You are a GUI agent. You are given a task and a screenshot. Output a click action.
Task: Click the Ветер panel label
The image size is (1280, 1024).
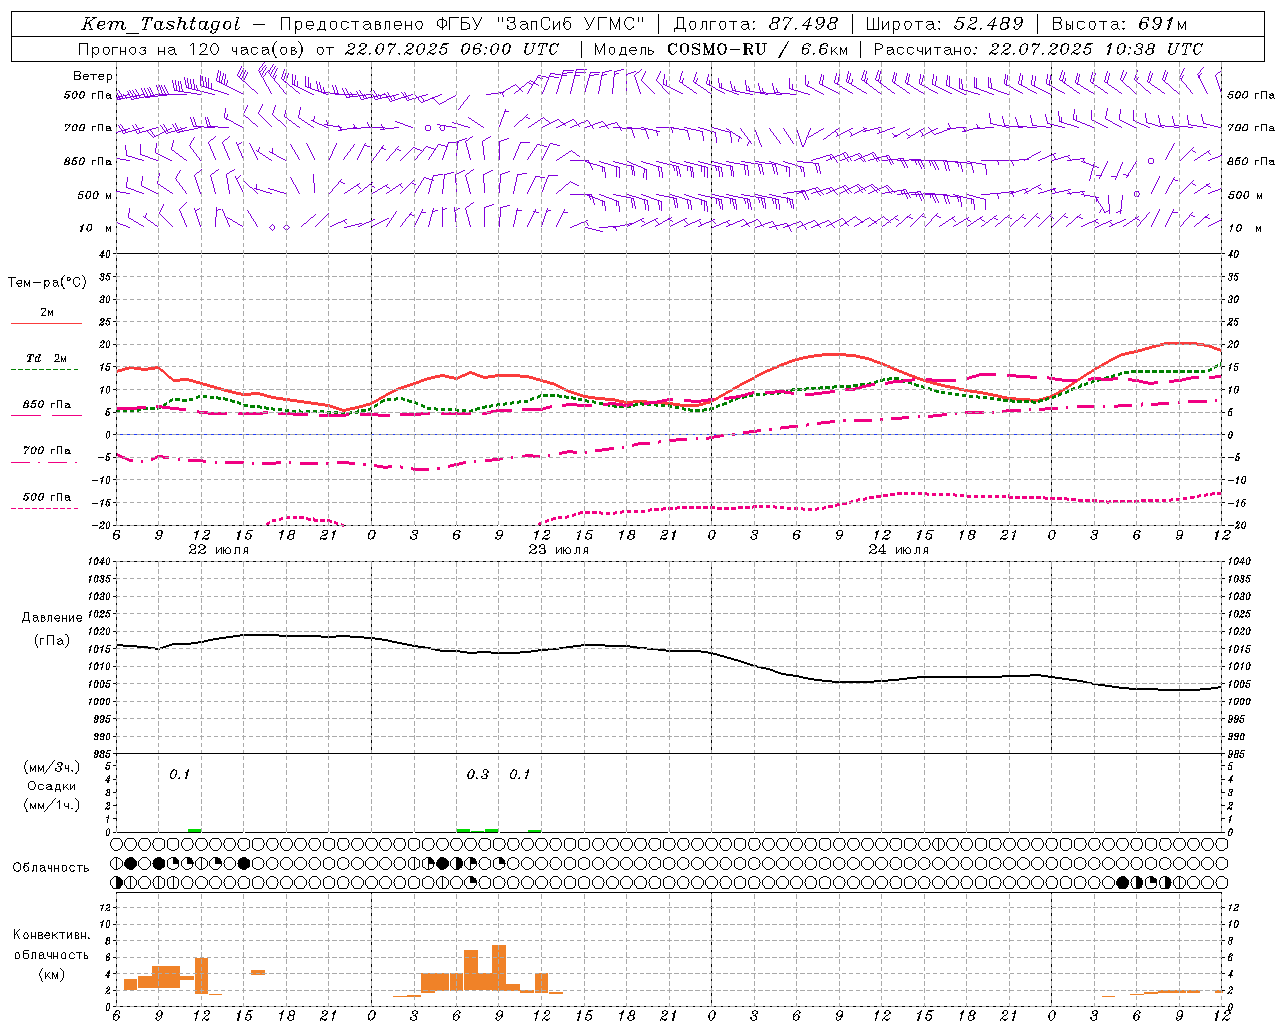click(93, 76)
